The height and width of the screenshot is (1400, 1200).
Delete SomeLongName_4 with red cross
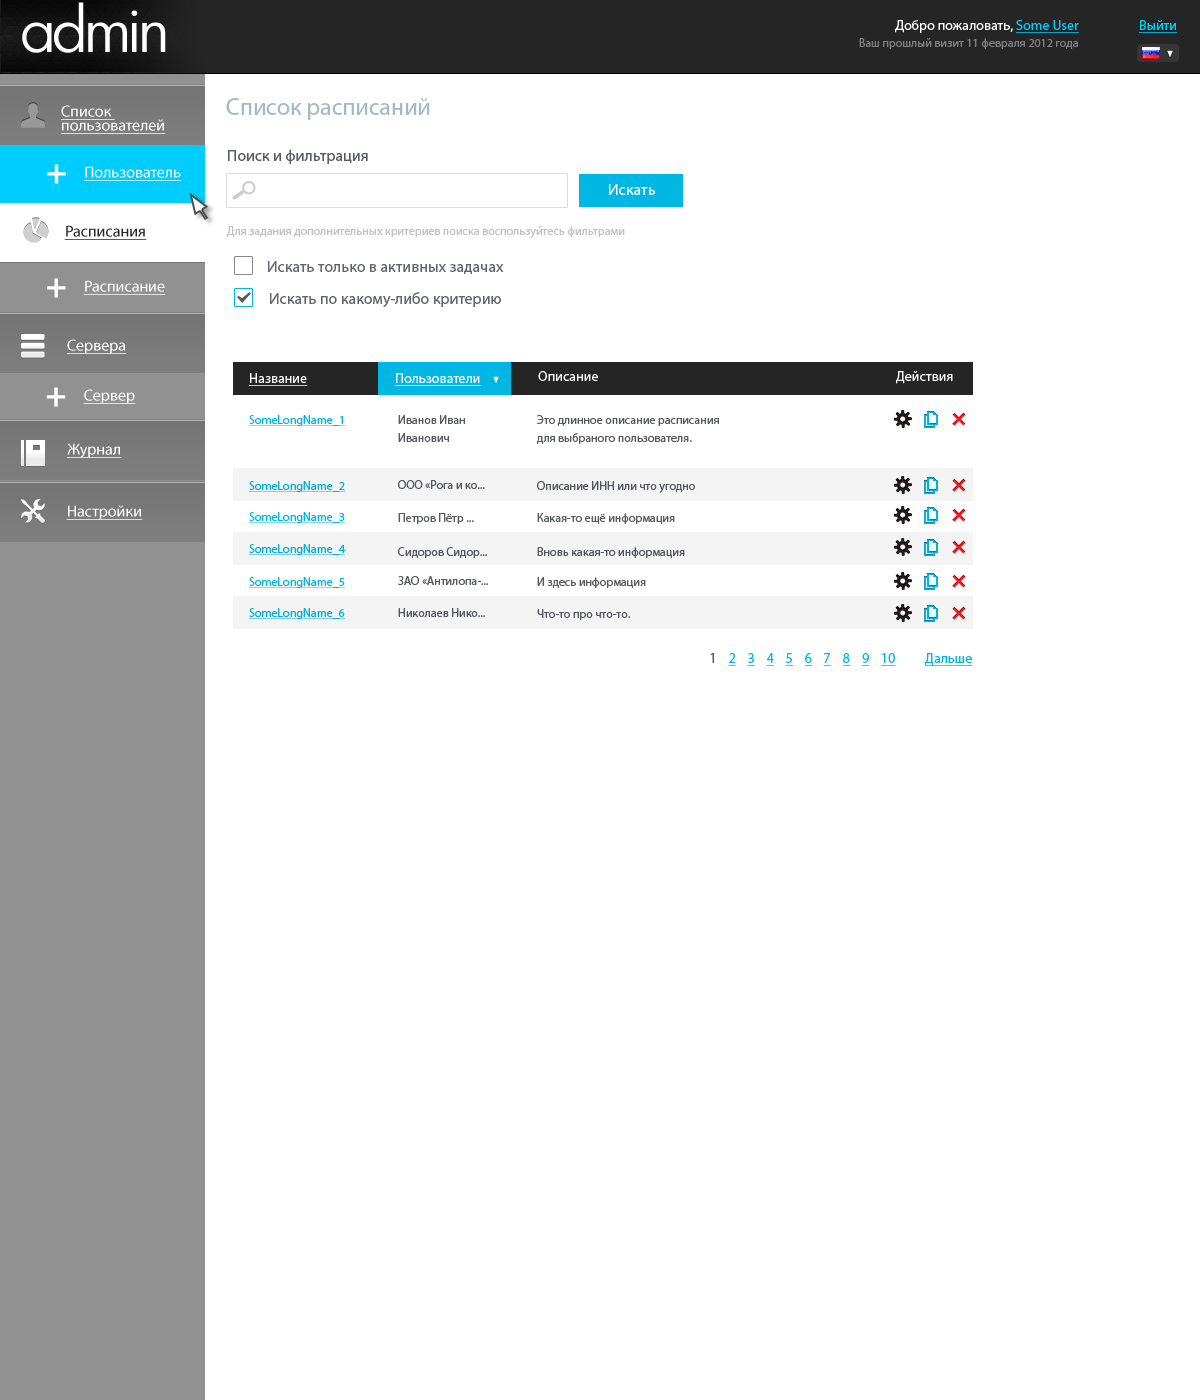pos(959,547)
